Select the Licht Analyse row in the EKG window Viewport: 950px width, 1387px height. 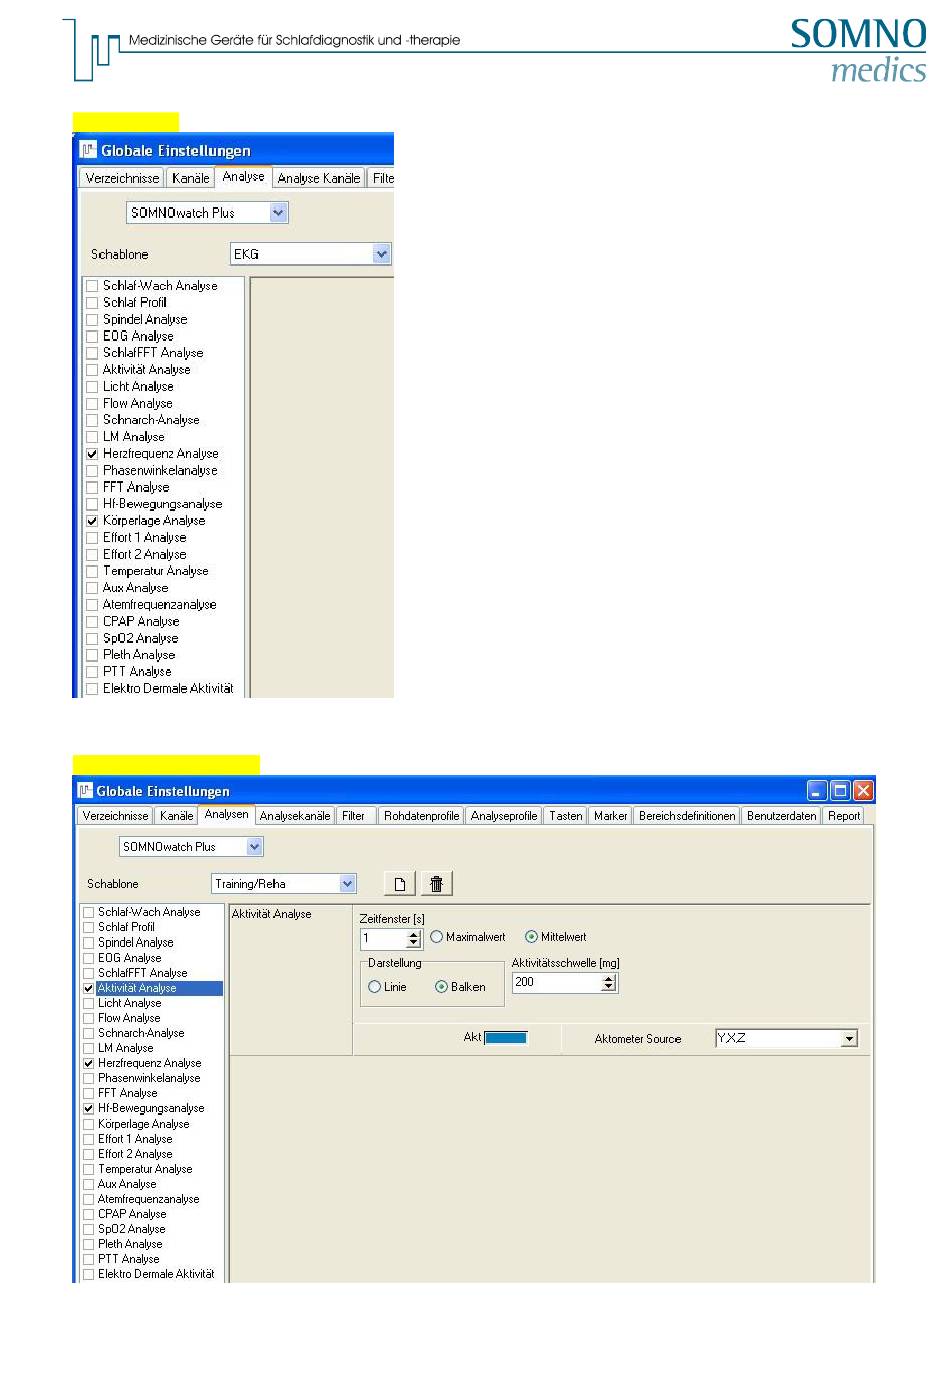pyautogui.click(x=138, y=387)
